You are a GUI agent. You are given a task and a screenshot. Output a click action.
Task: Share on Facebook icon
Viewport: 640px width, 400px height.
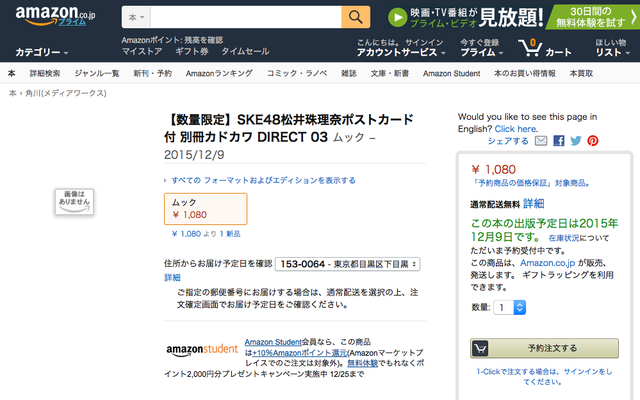click(x=559, y=141)
